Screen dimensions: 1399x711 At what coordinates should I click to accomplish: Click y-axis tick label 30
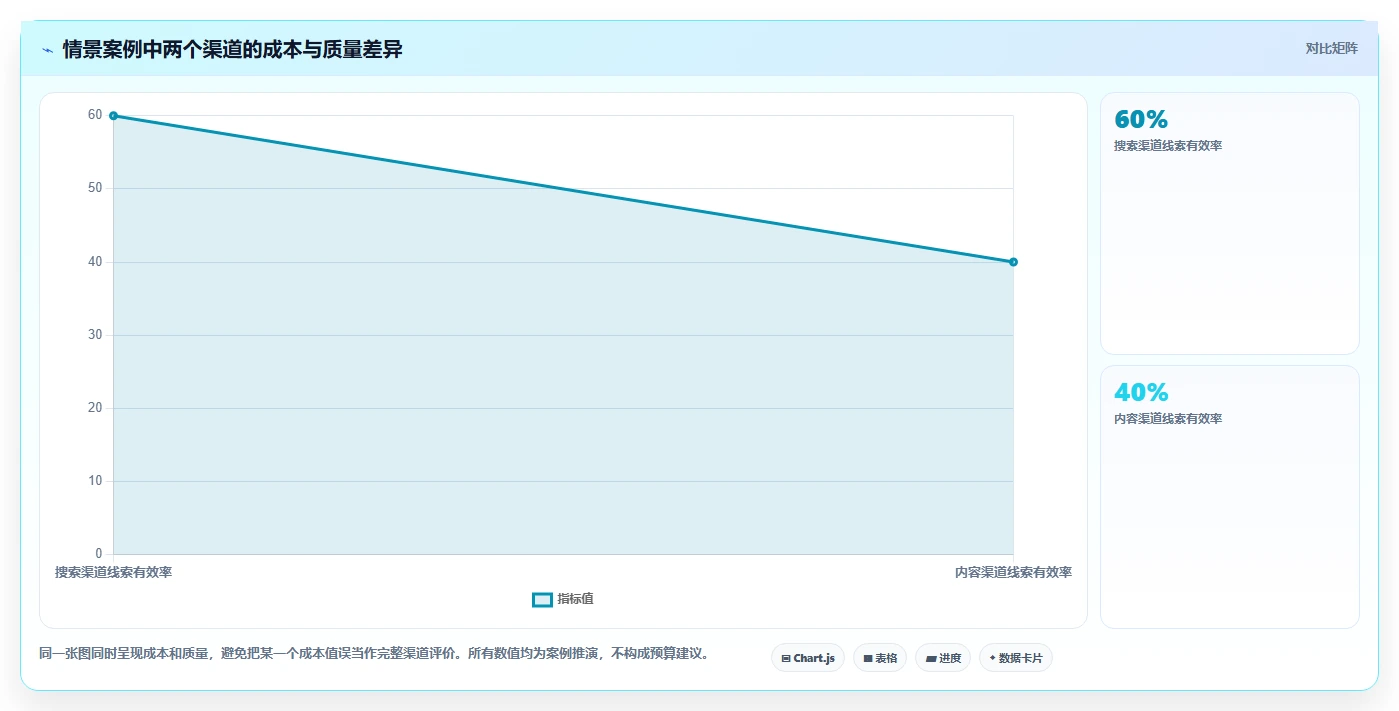pos(95,335)
